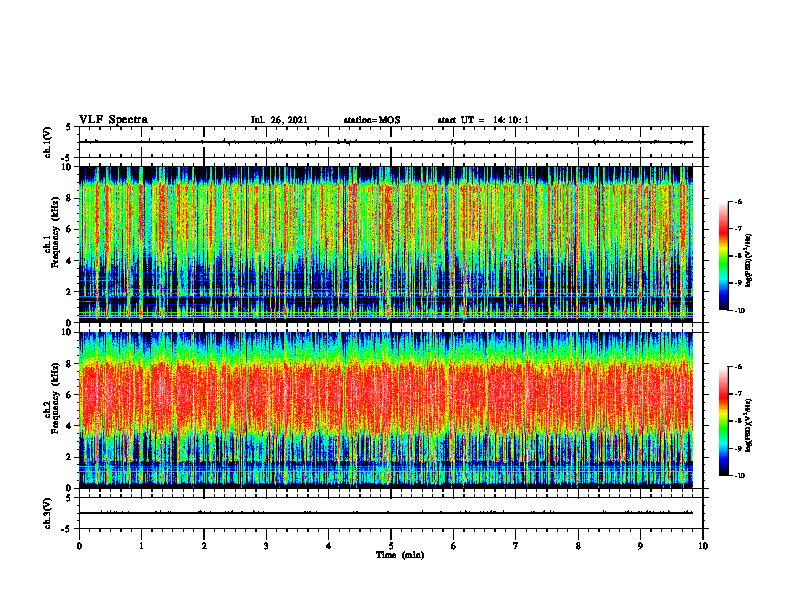Screen dimensions: 792x612
Task: Click the "ch.3(V)" waveform axis label
Action: pos(48,513)
